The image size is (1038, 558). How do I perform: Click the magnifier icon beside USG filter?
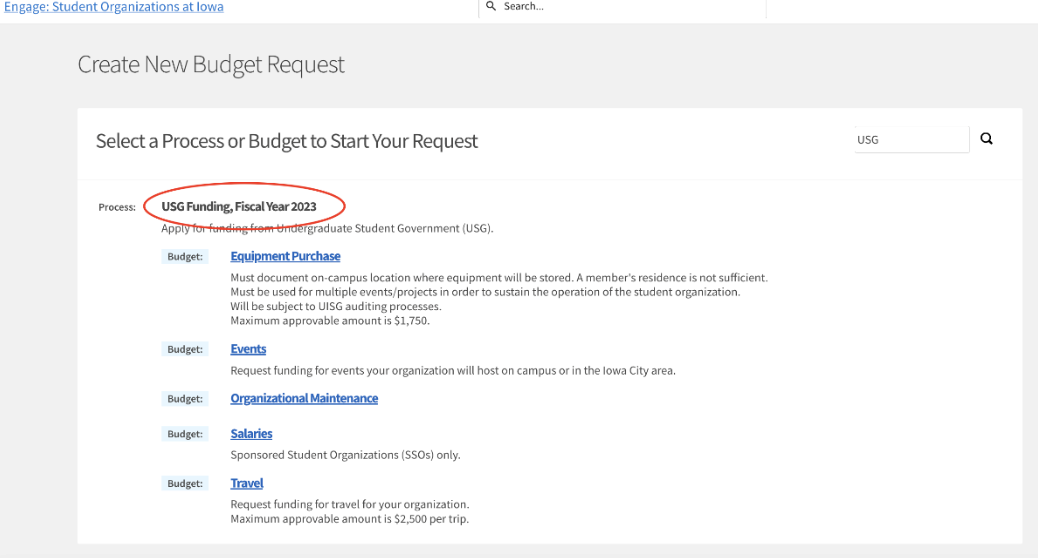tap(986, 139)
